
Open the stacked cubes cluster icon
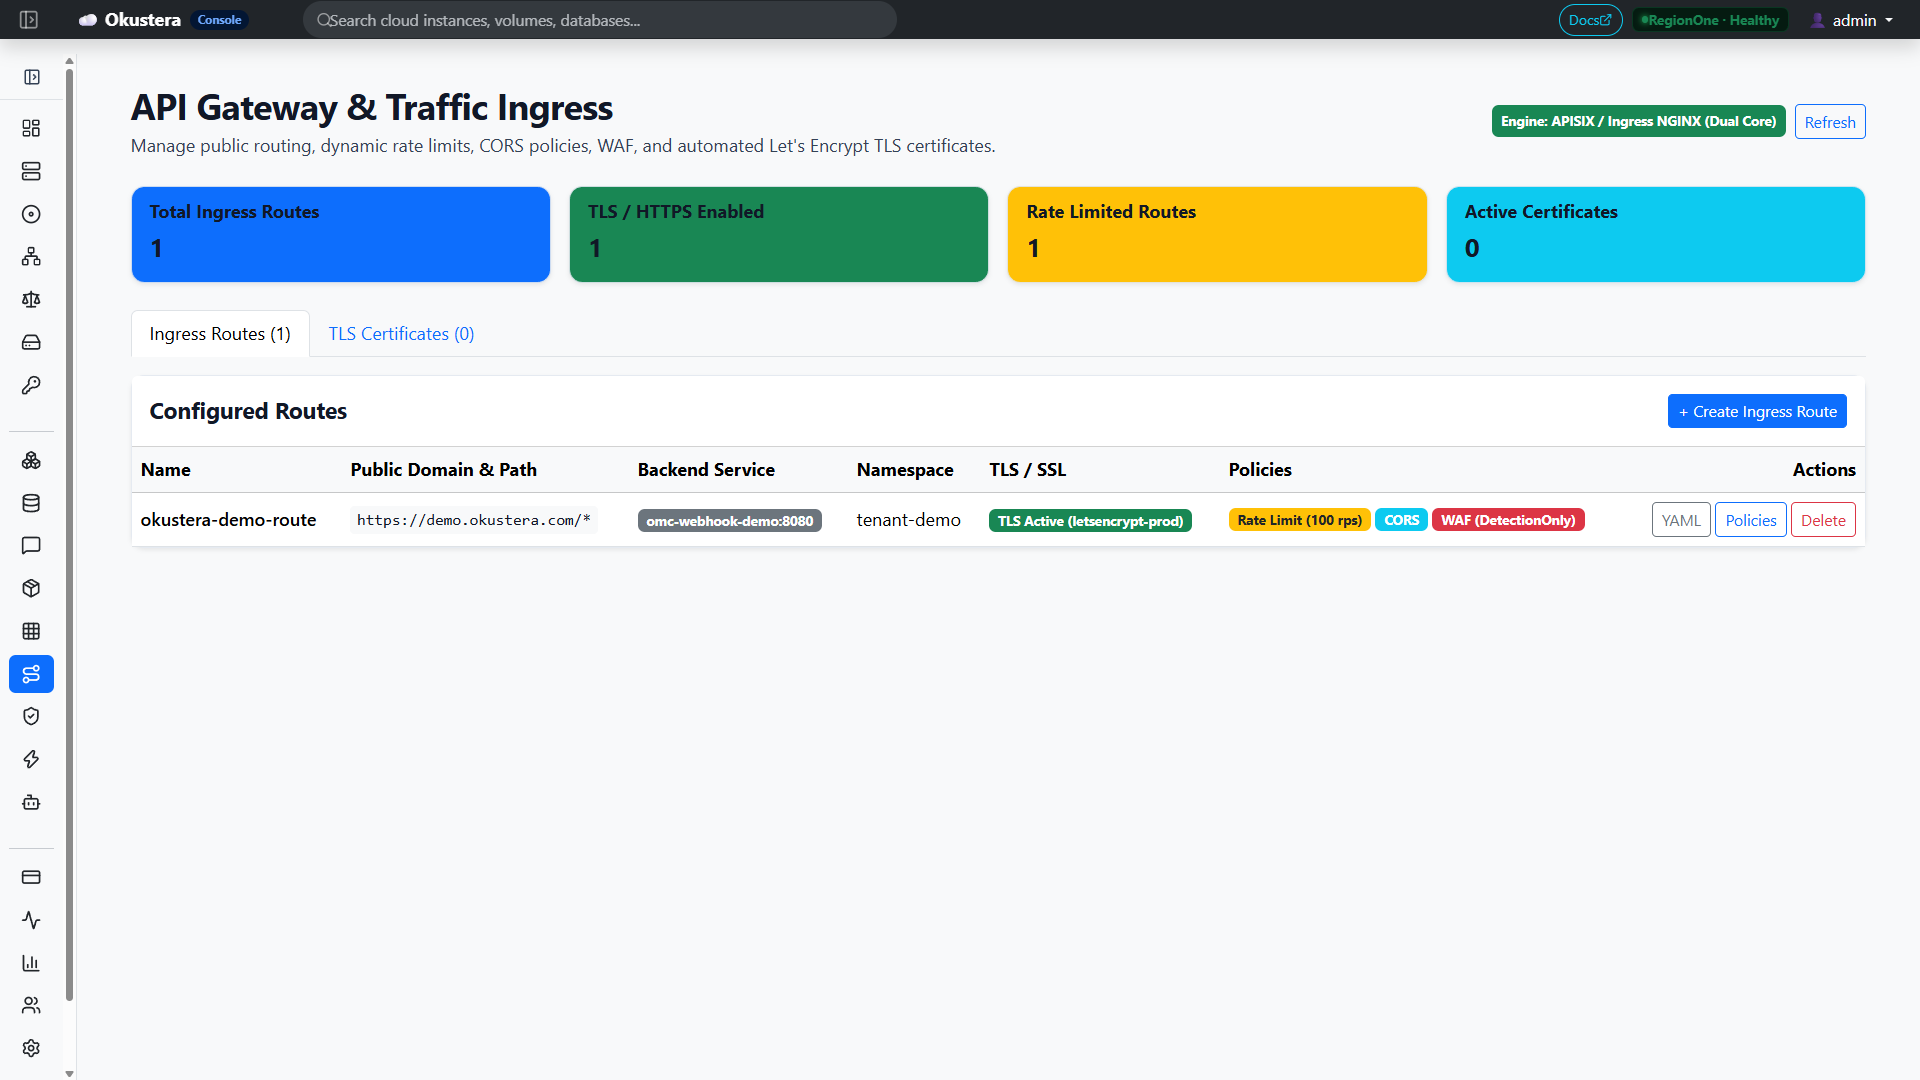pos(31,460)
